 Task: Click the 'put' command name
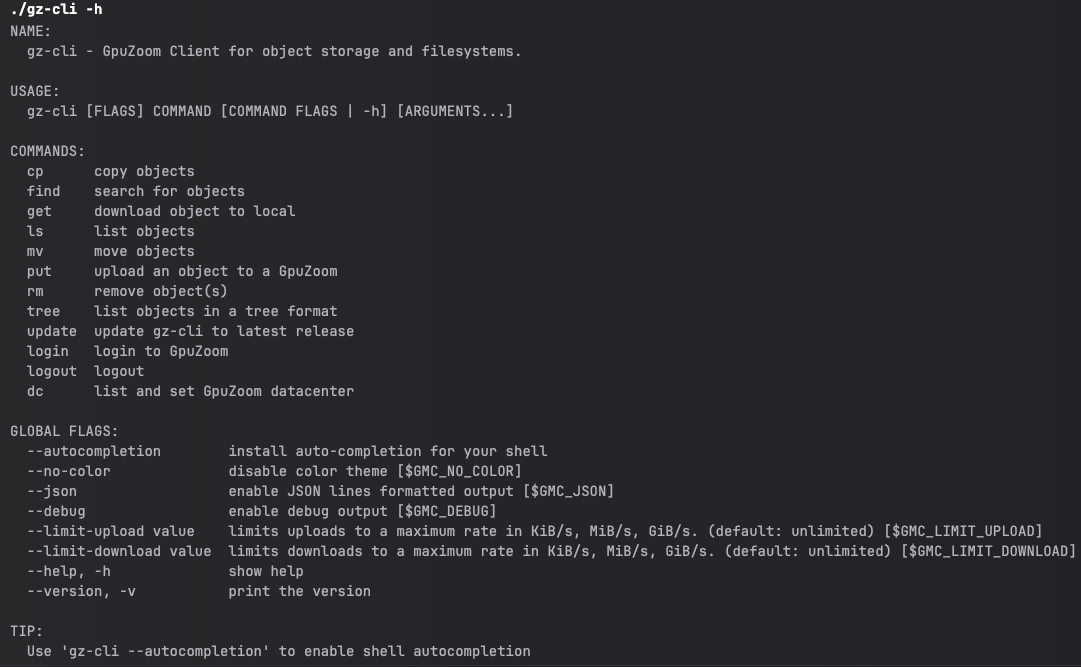coord(40,271)
